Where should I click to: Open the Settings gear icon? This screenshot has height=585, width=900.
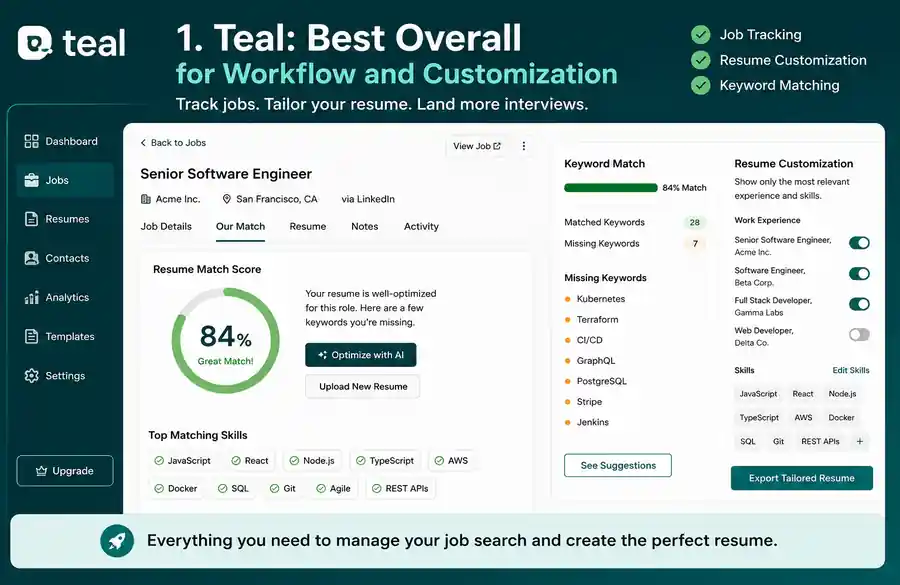(32, 375)
